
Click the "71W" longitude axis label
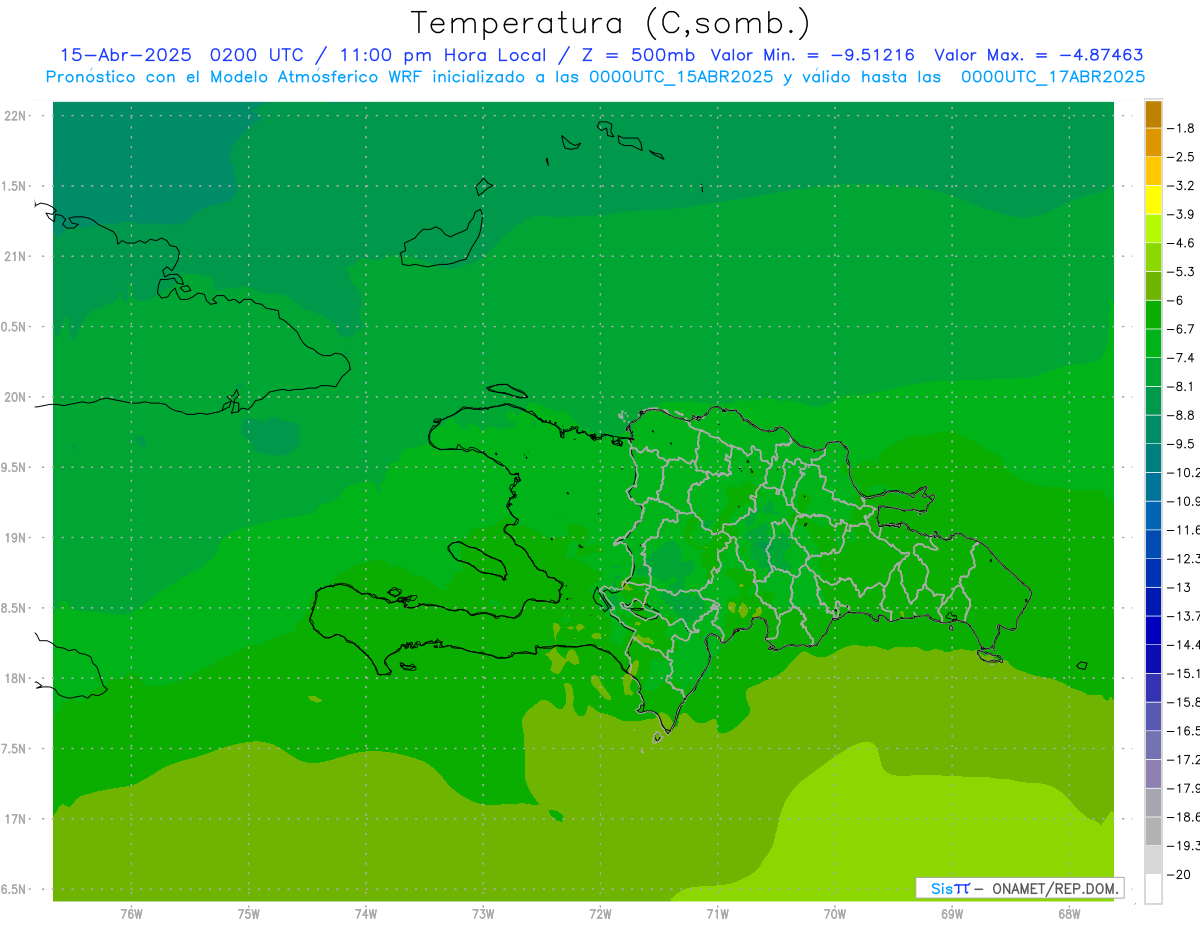[717, 914]
